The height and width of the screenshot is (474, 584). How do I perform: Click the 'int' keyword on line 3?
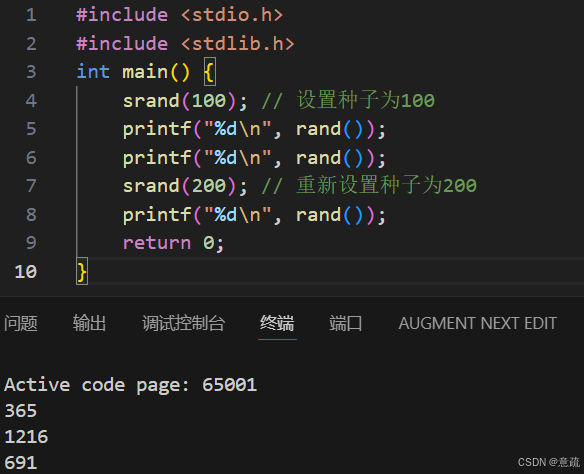pyautogui.click(x=93, y=72)
